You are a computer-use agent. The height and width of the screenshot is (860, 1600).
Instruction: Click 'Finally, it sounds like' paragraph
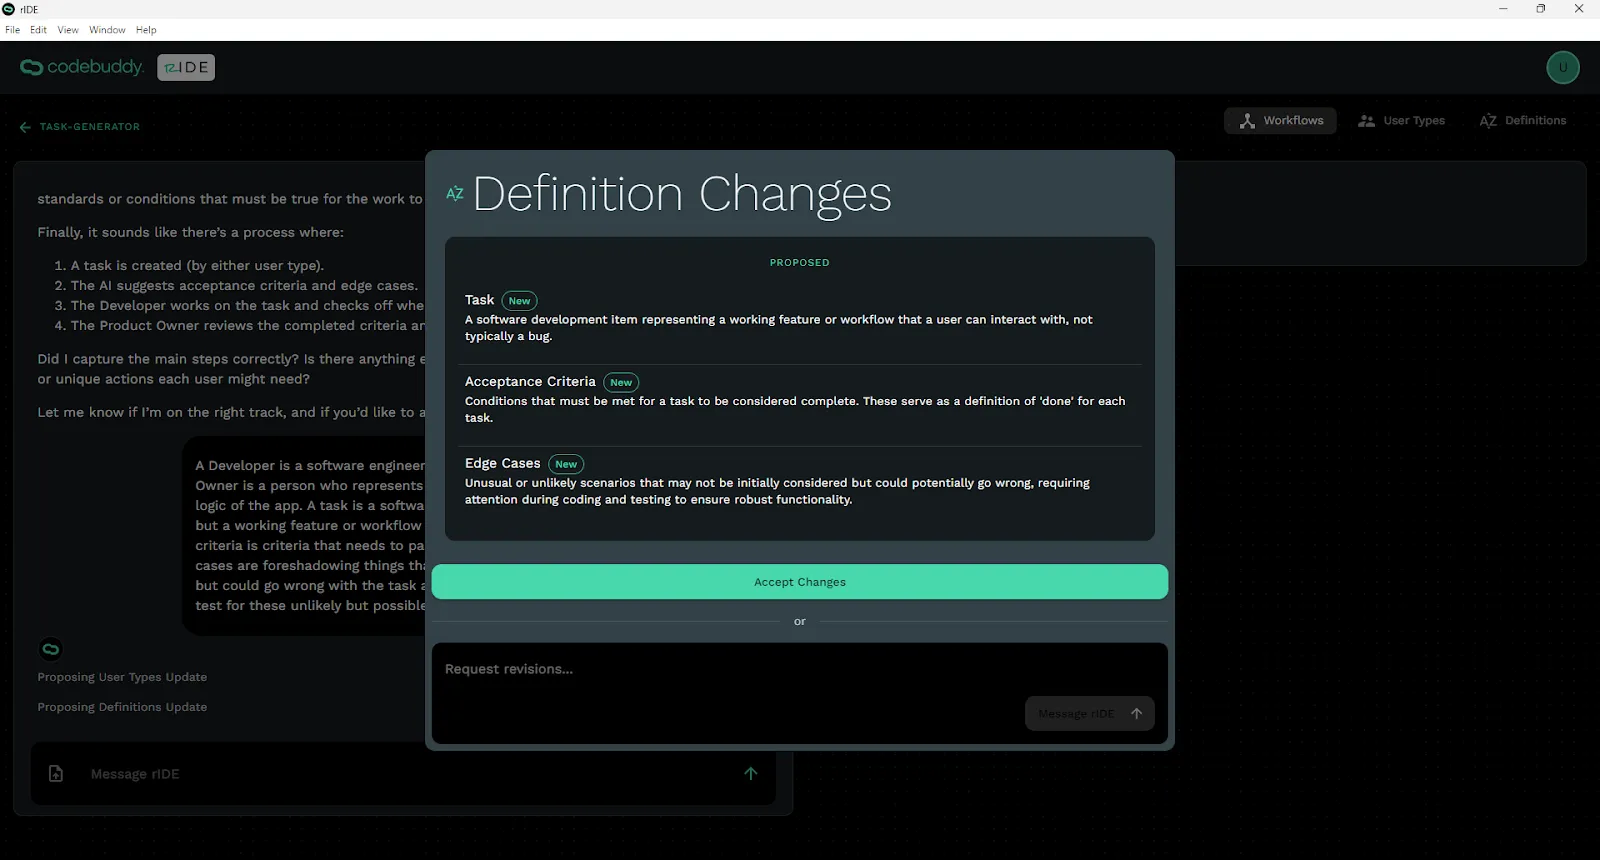coord(190,232)
